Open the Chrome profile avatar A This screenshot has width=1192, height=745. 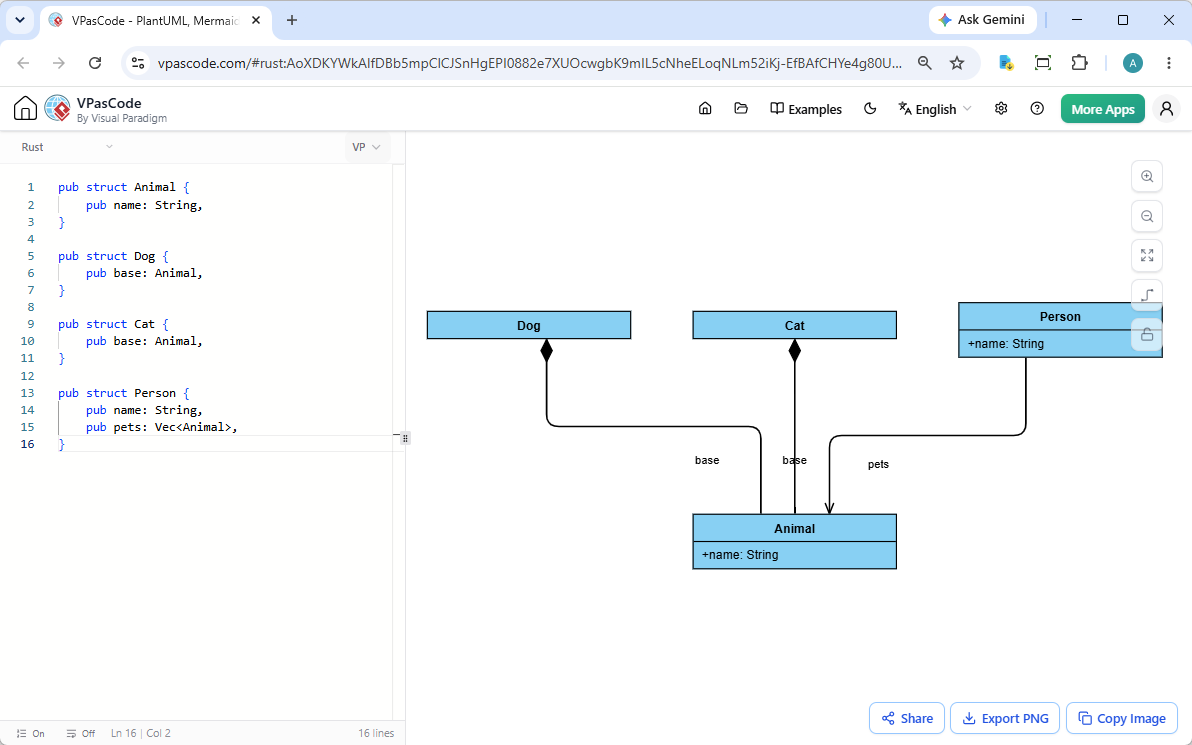coord(1133,63)
